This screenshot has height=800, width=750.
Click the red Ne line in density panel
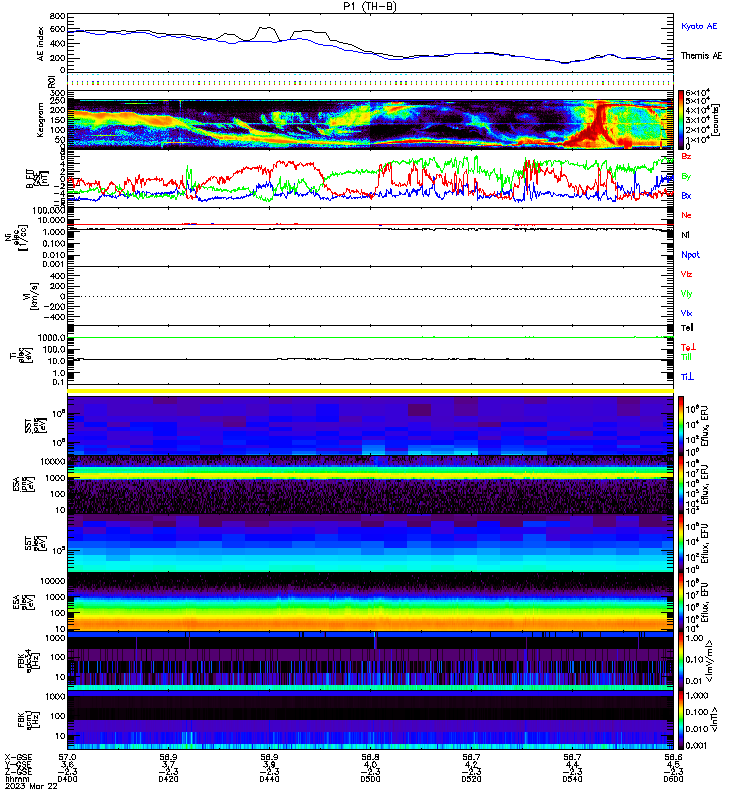pyautogui.click(x=370, y=224)
